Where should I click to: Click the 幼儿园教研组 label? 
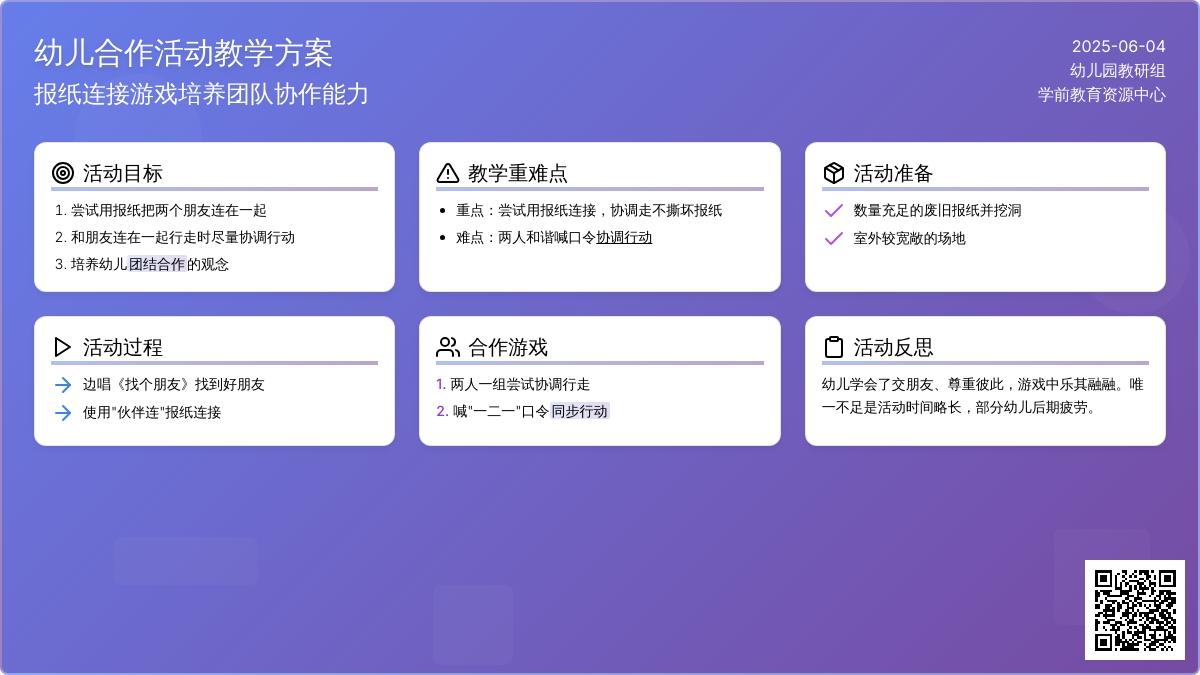1118,70
